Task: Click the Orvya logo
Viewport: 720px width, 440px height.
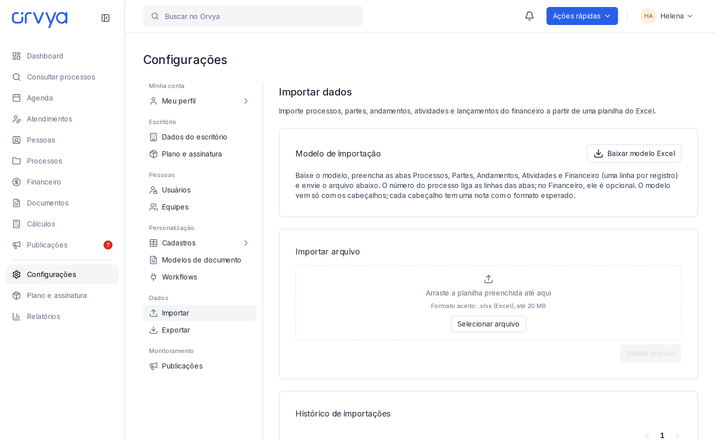Action: (x=39, y=18)
